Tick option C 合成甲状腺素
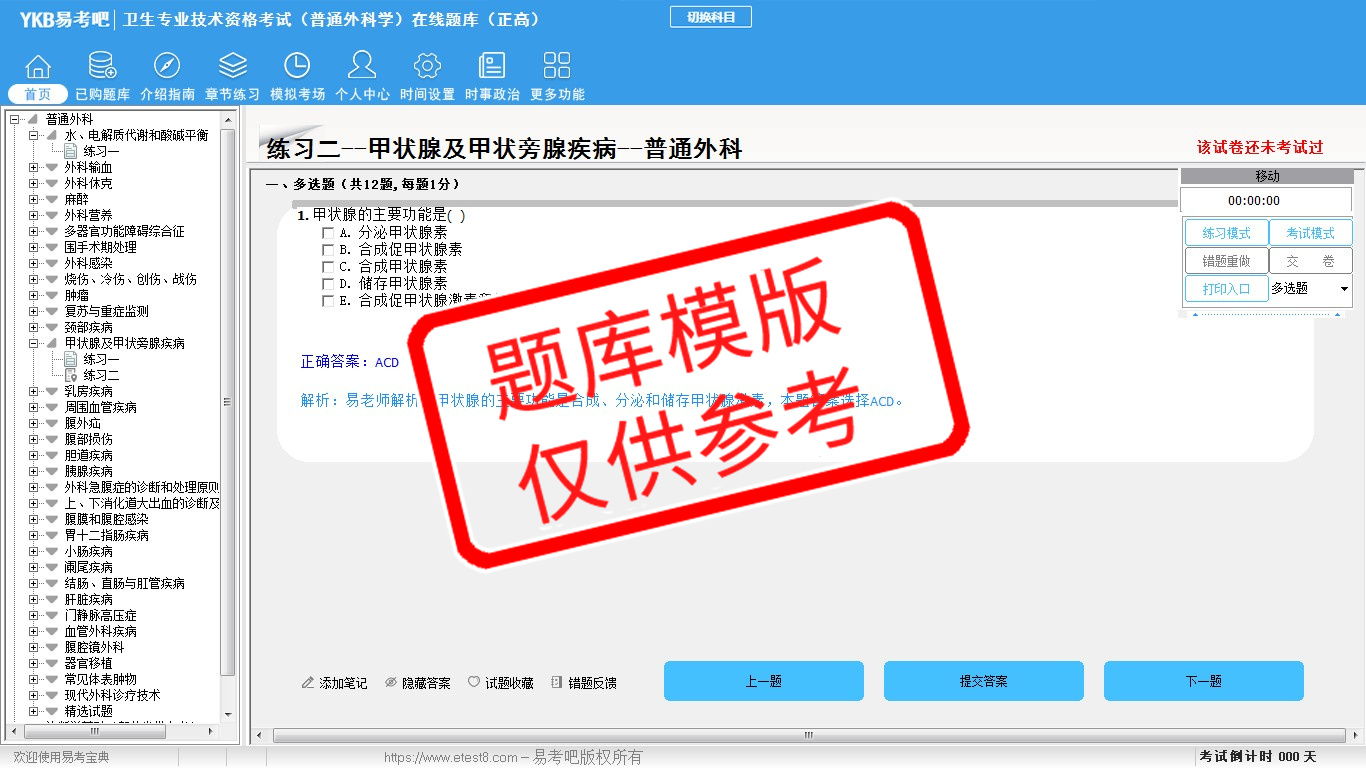1366x768 pixels. [x=328, y=267]
